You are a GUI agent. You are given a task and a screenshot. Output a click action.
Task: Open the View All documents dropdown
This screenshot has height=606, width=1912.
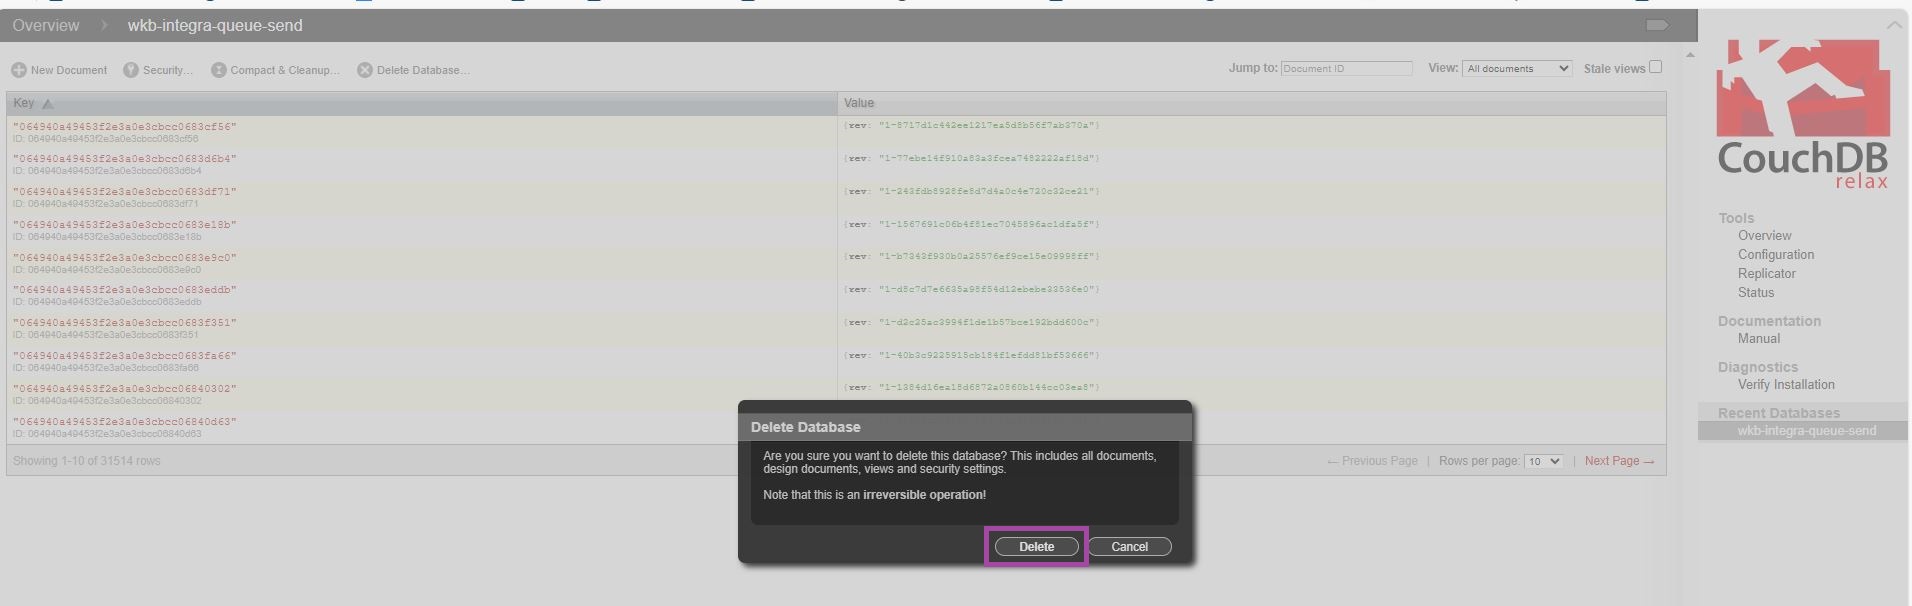[1517, 68]
